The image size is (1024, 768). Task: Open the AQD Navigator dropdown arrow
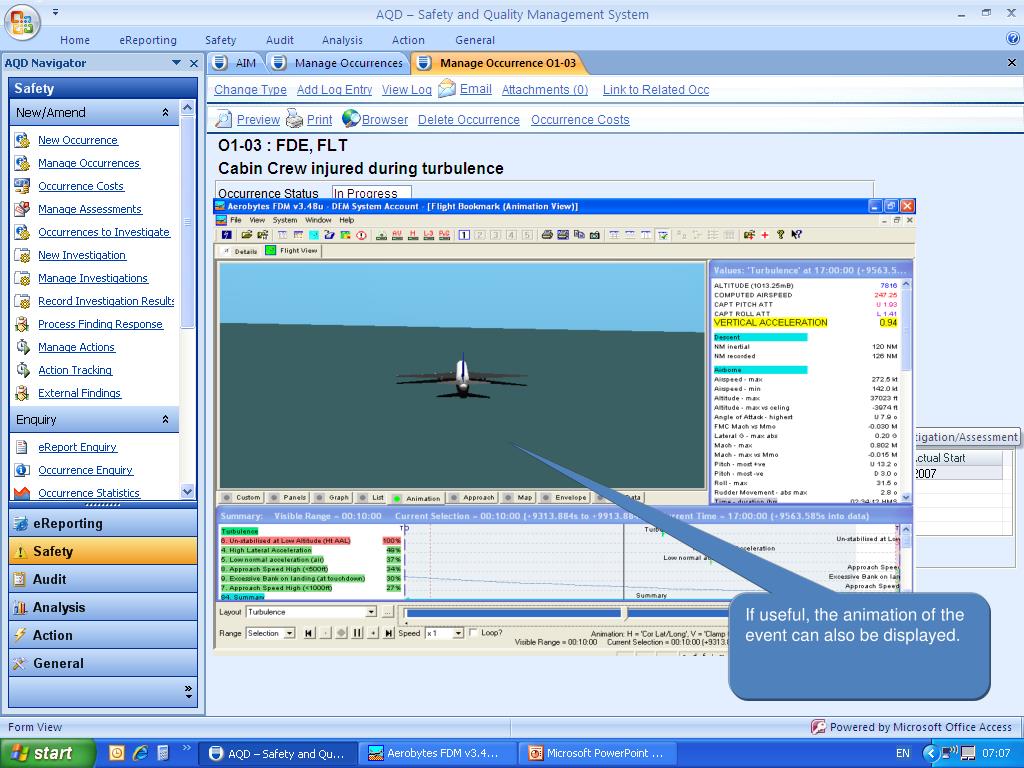176,63
